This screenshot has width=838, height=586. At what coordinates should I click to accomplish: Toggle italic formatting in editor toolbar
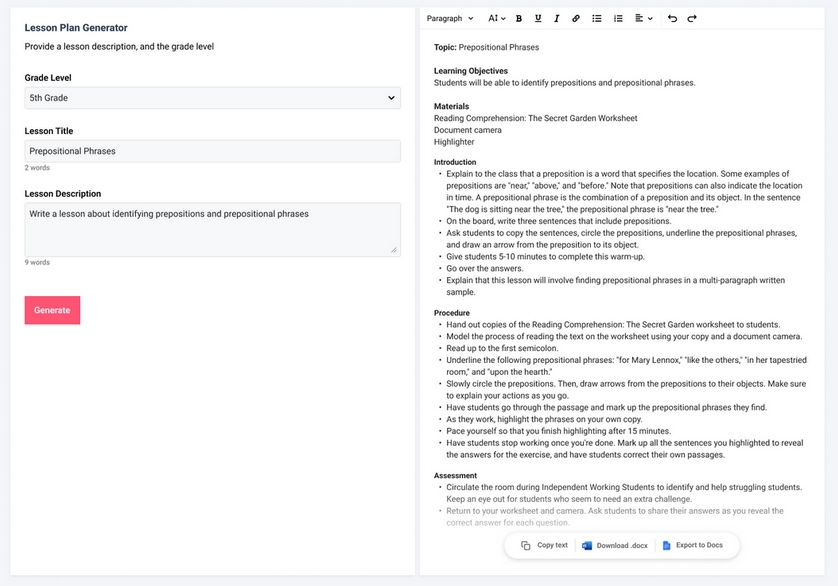tap(556, 18)
